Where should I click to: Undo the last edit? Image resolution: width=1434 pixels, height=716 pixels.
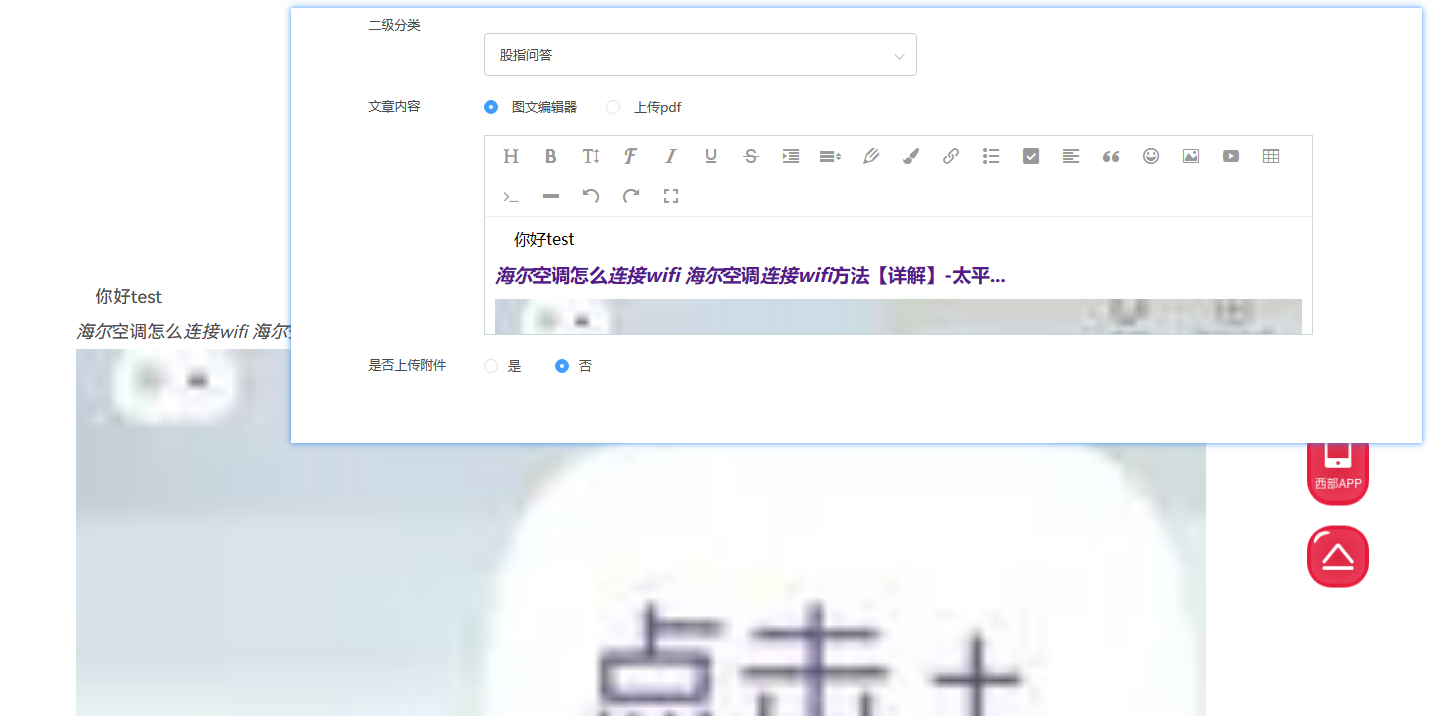pyautogui.click(x=591, y=196)
